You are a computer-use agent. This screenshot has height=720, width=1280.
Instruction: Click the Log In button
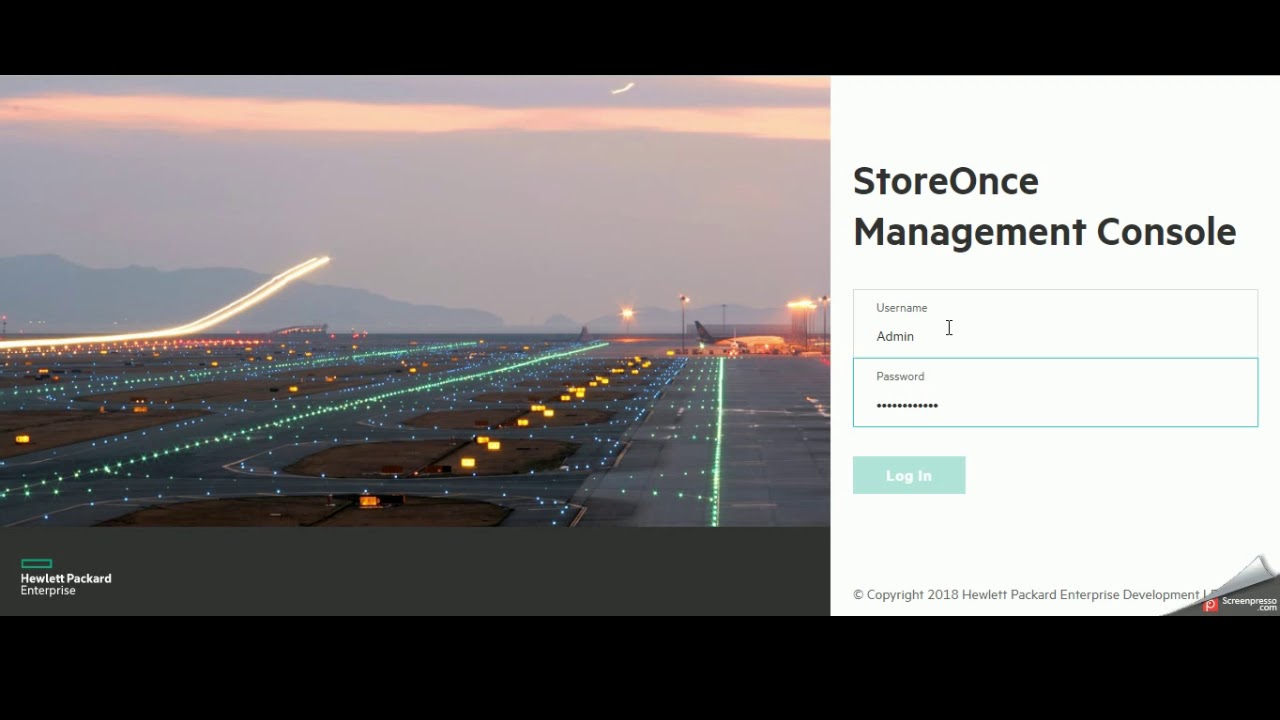point(909,475)
